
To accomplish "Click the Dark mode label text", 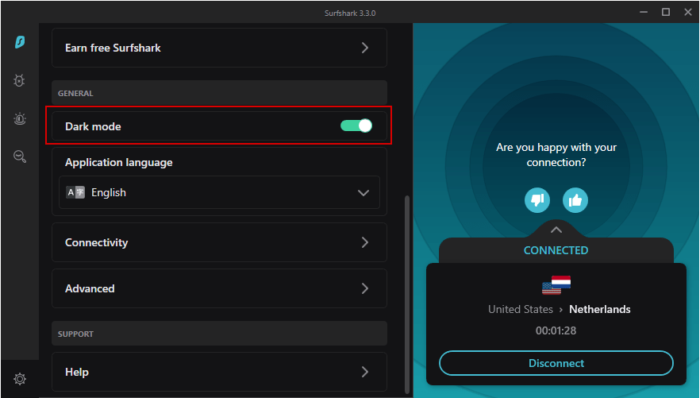I will point(93,126).
